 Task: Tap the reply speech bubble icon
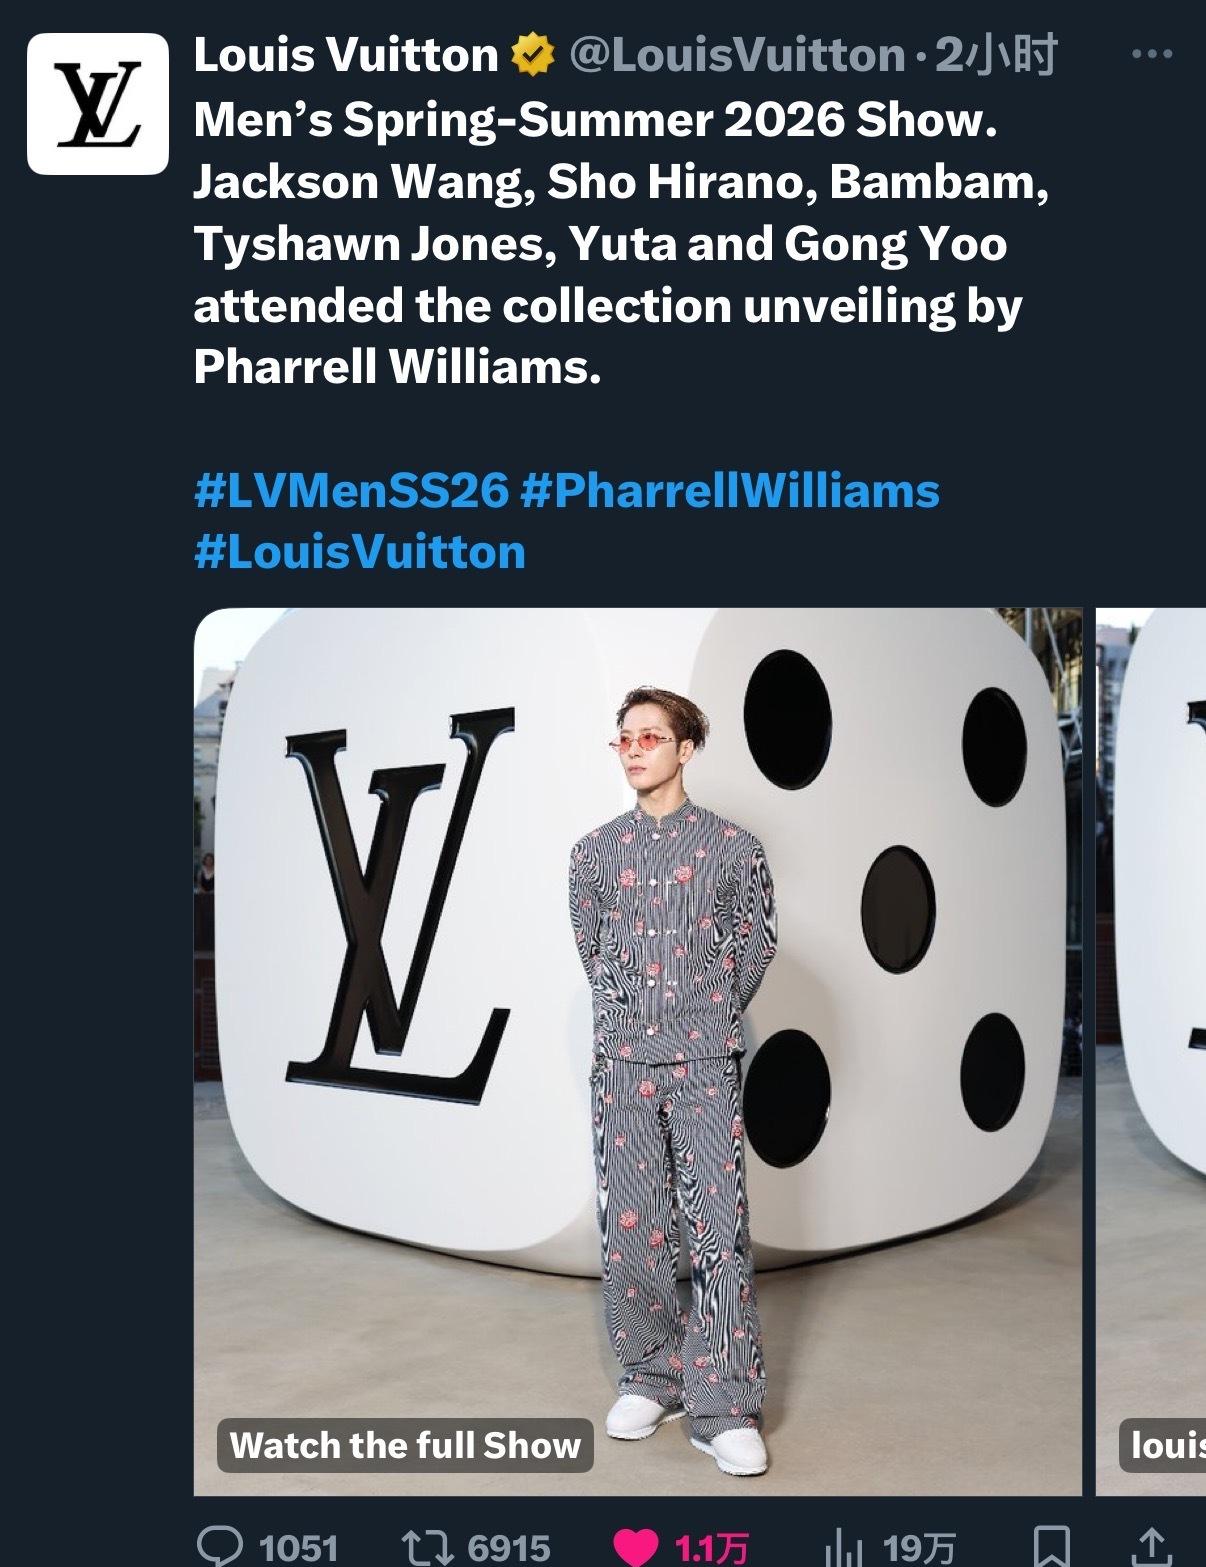[x=220, y=1546]
